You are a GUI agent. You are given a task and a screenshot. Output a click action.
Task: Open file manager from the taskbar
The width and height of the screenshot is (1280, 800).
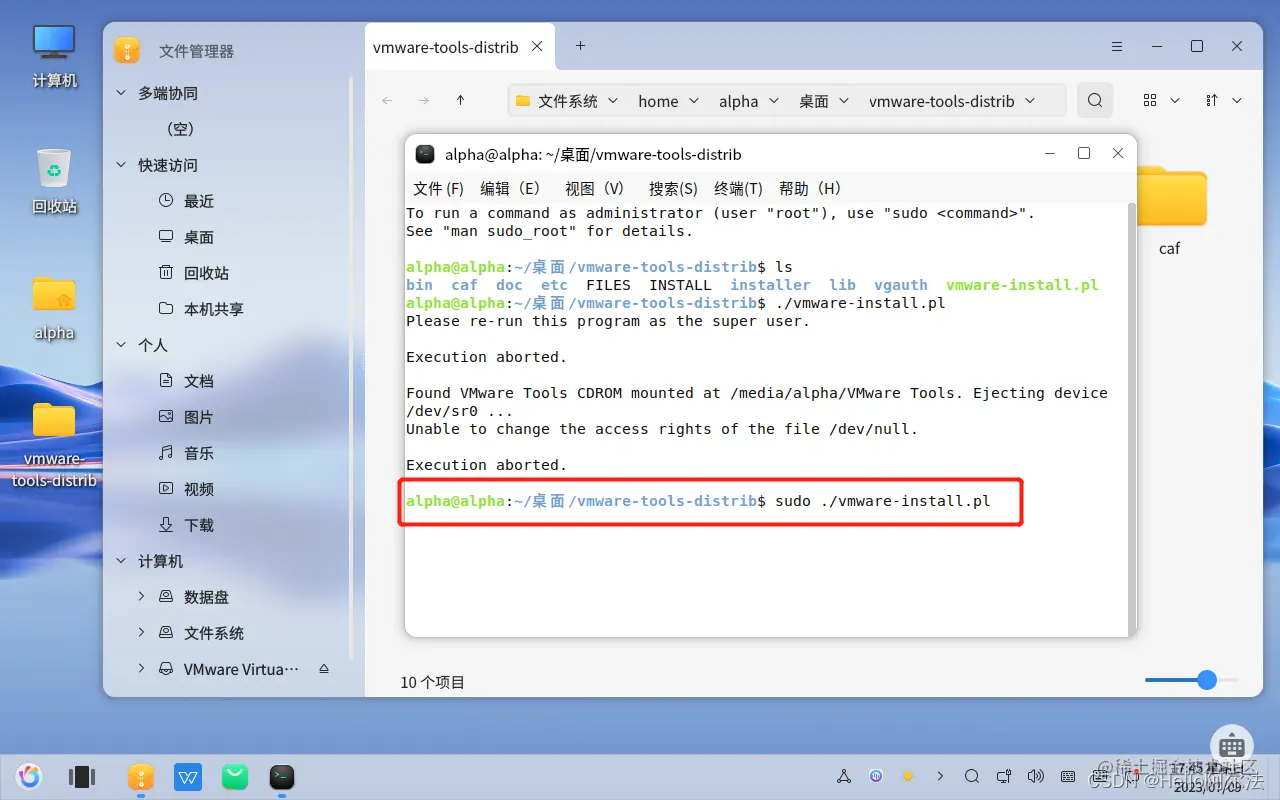(140, 776)
